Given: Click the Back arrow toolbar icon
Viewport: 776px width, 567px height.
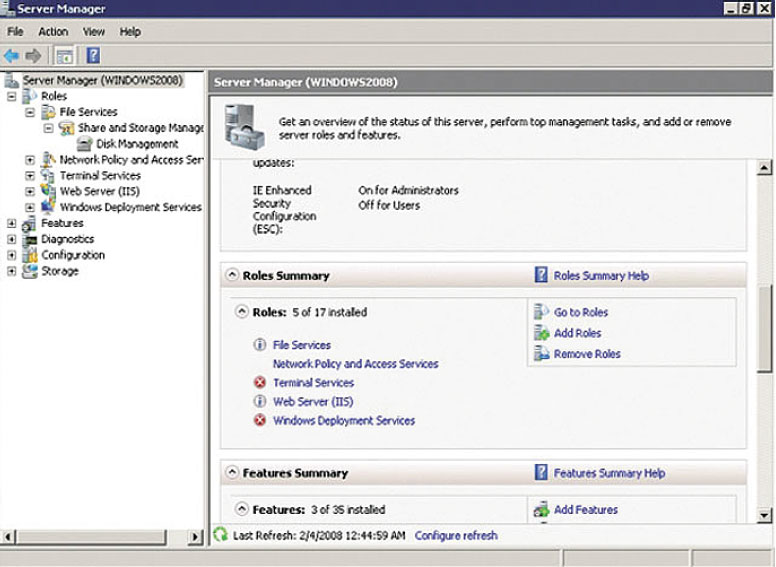Looking at the screenshot, I should click(x=12, y=56).
